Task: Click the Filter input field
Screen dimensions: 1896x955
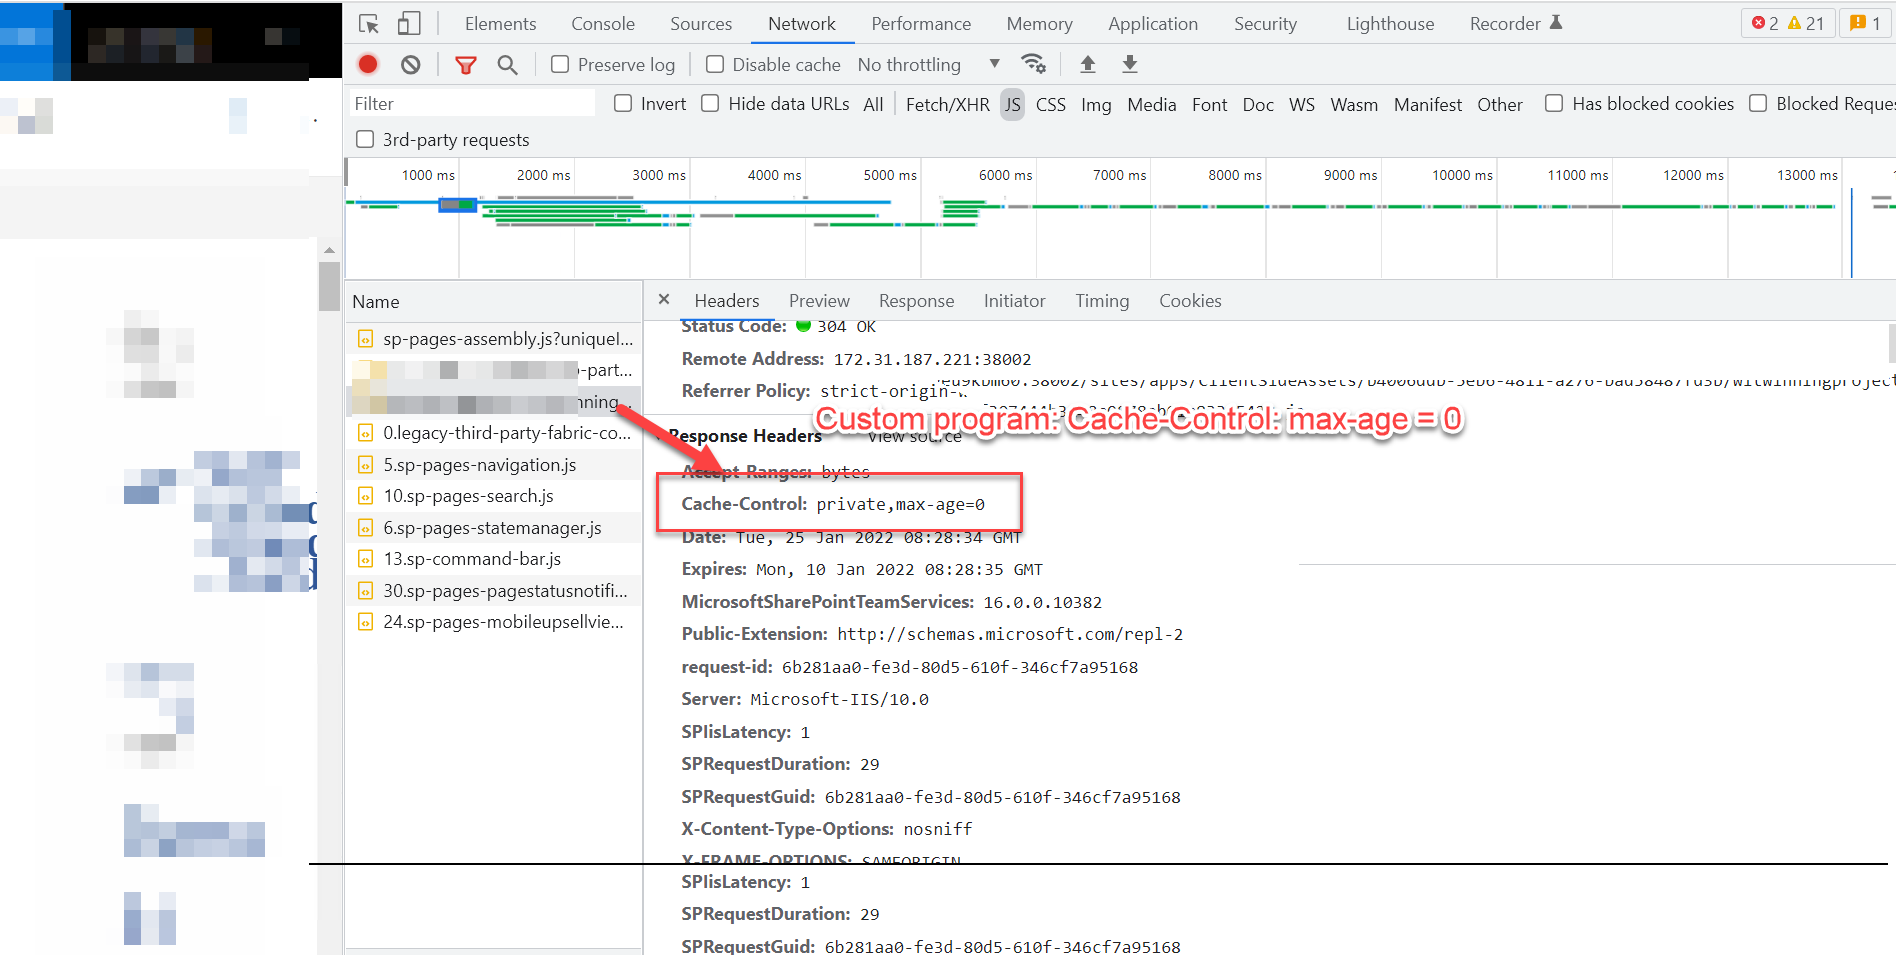Action: (470, 102)
